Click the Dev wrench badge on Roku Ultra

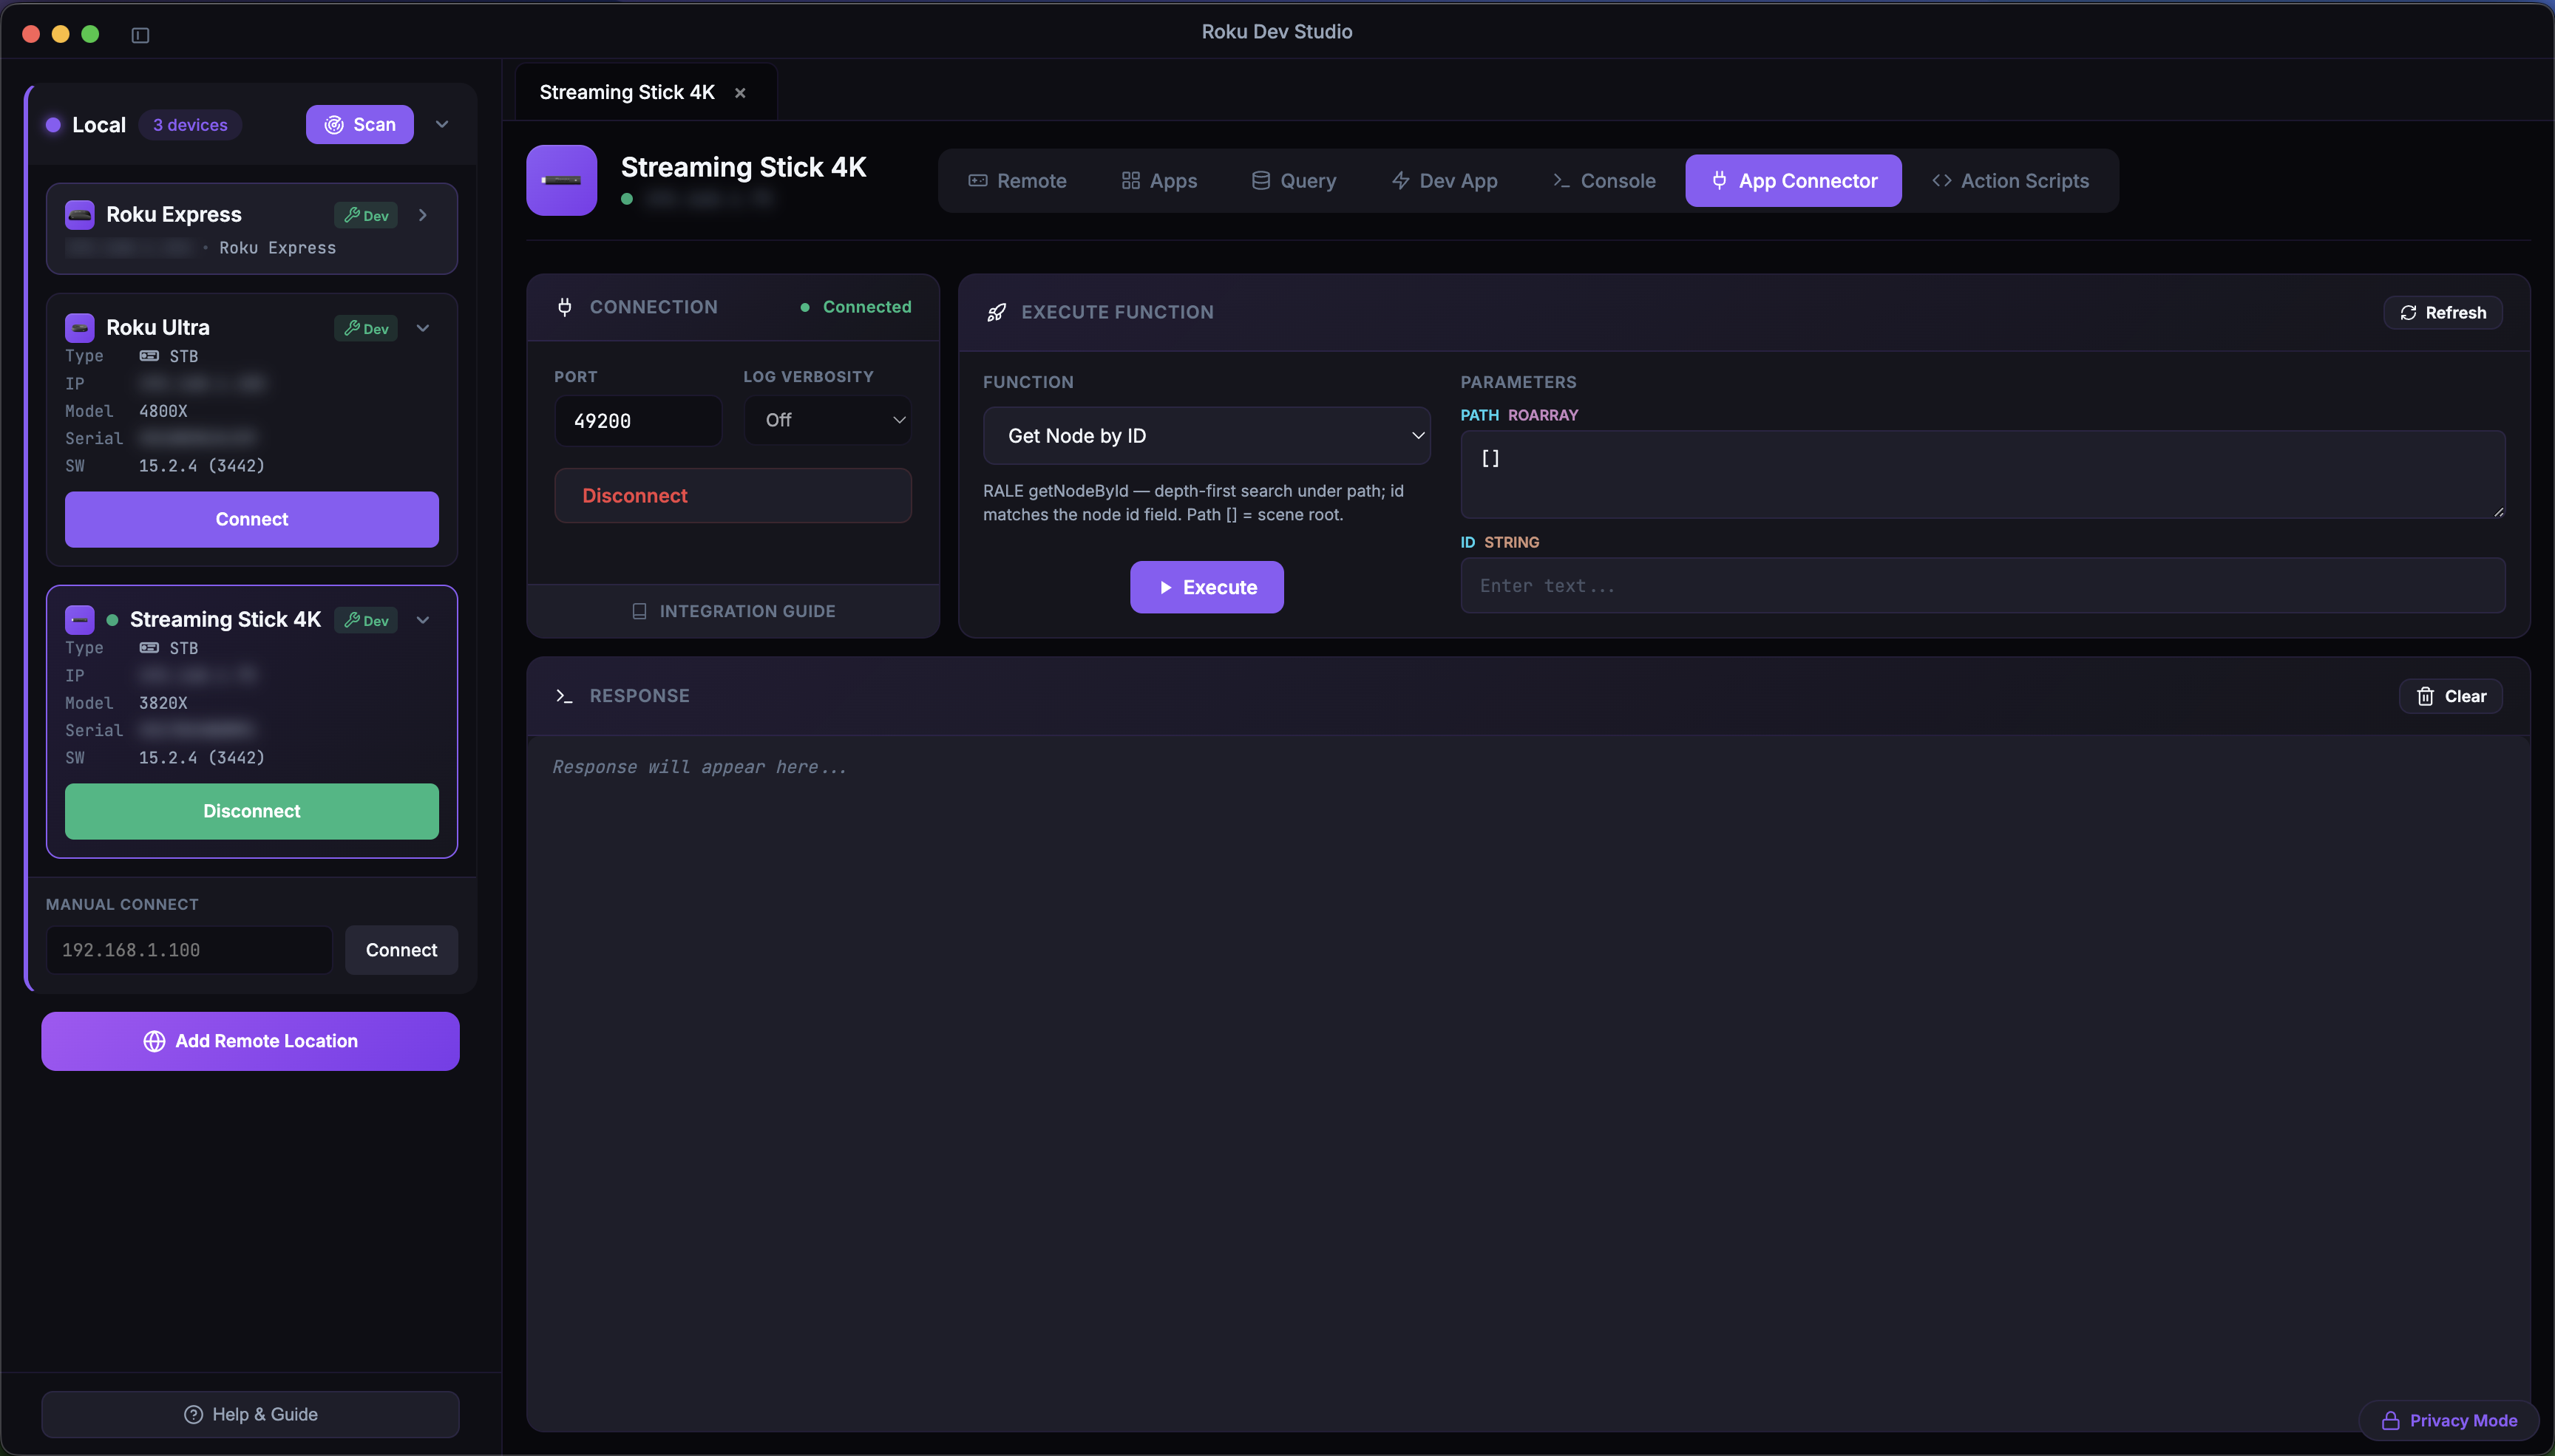pos(366,328)
